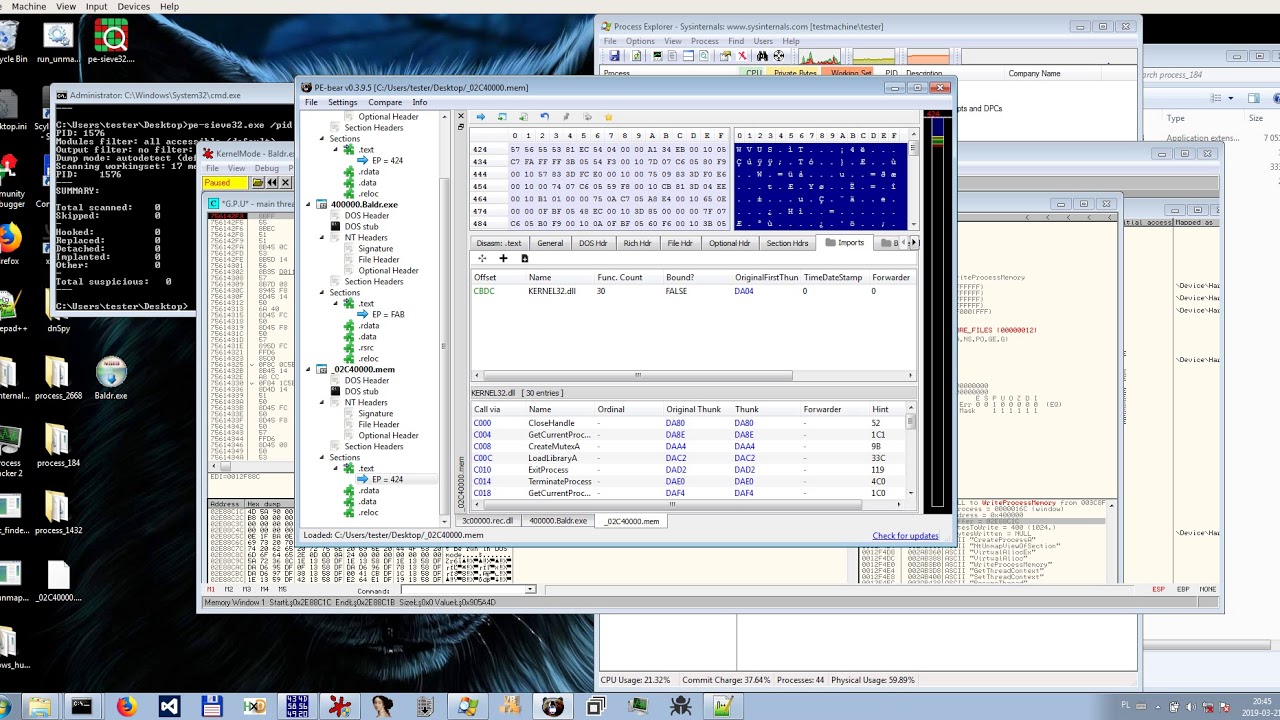
Task: Click the Firefox icon in the taskbar
Action: click(x=126, y=706)
